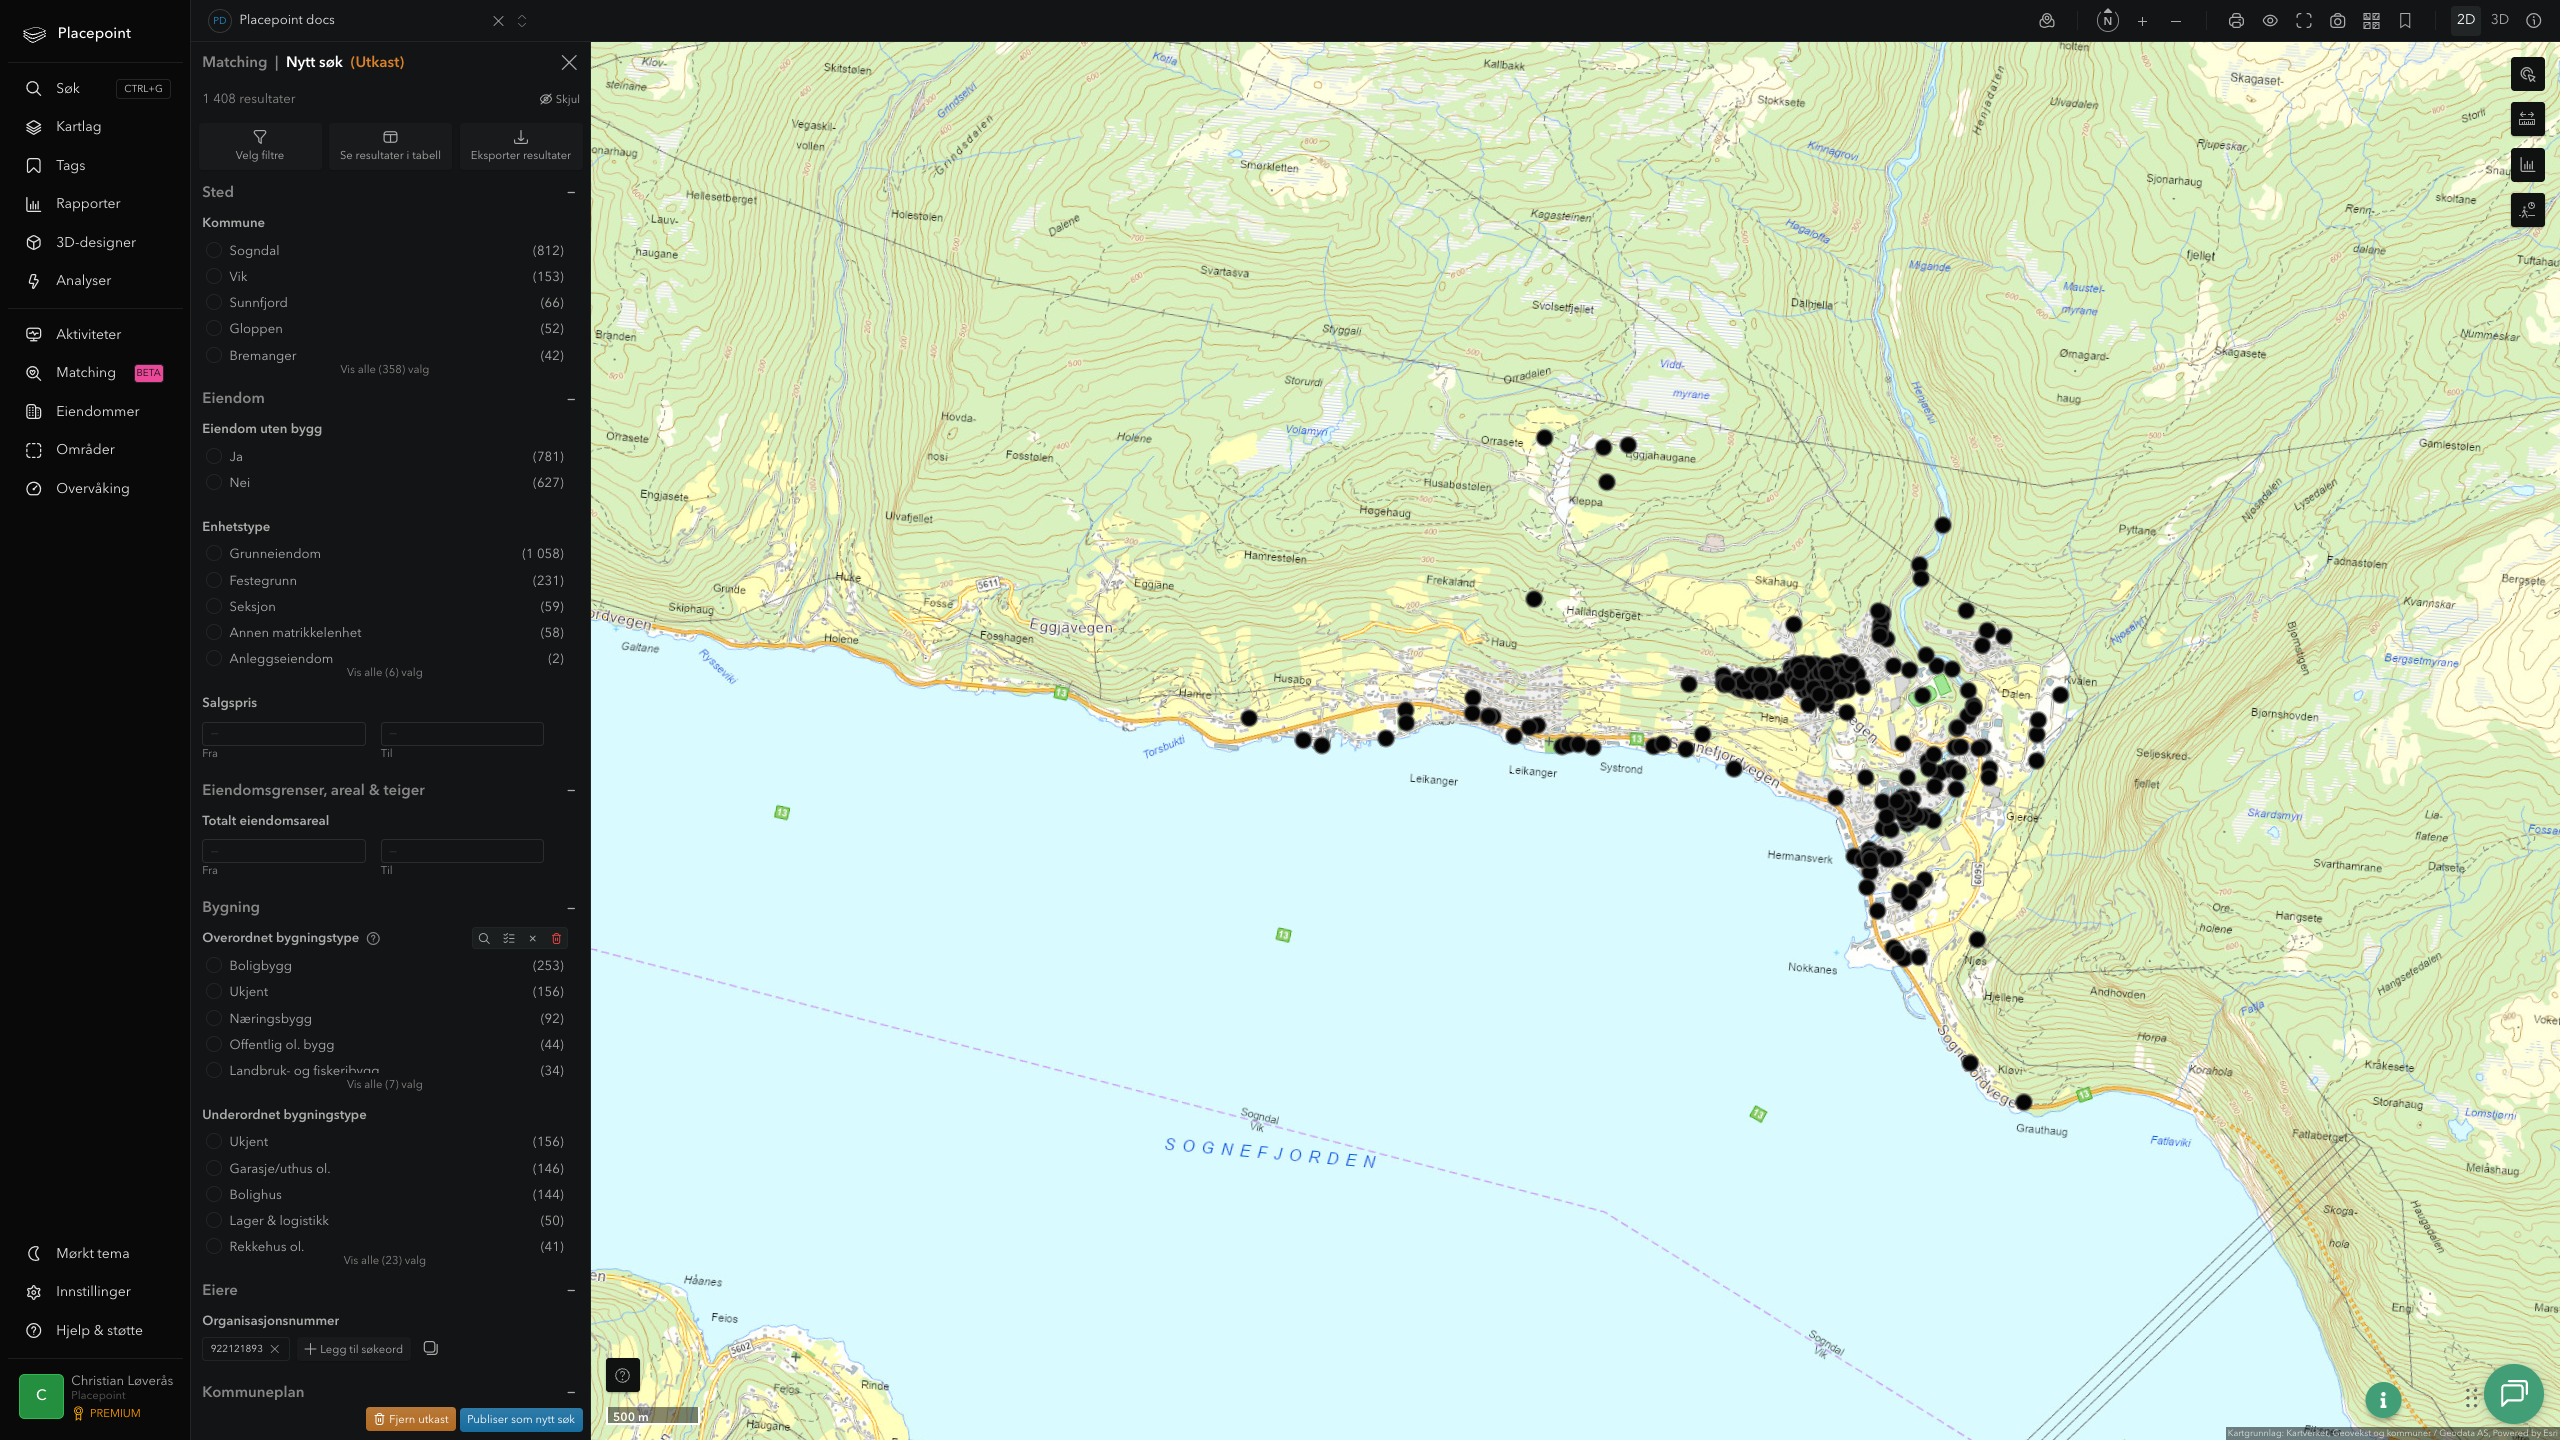Image resolution: width=2560 pixels, height=1440 pixels.
Task: Select the Bremanger kommune option
Action: point(214,355)
